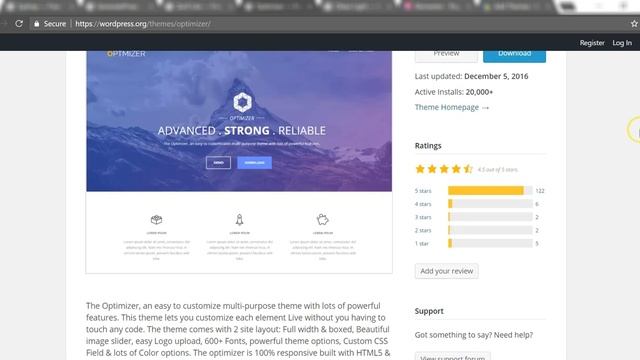Click the 2 stars rating row label

point(423,230)
